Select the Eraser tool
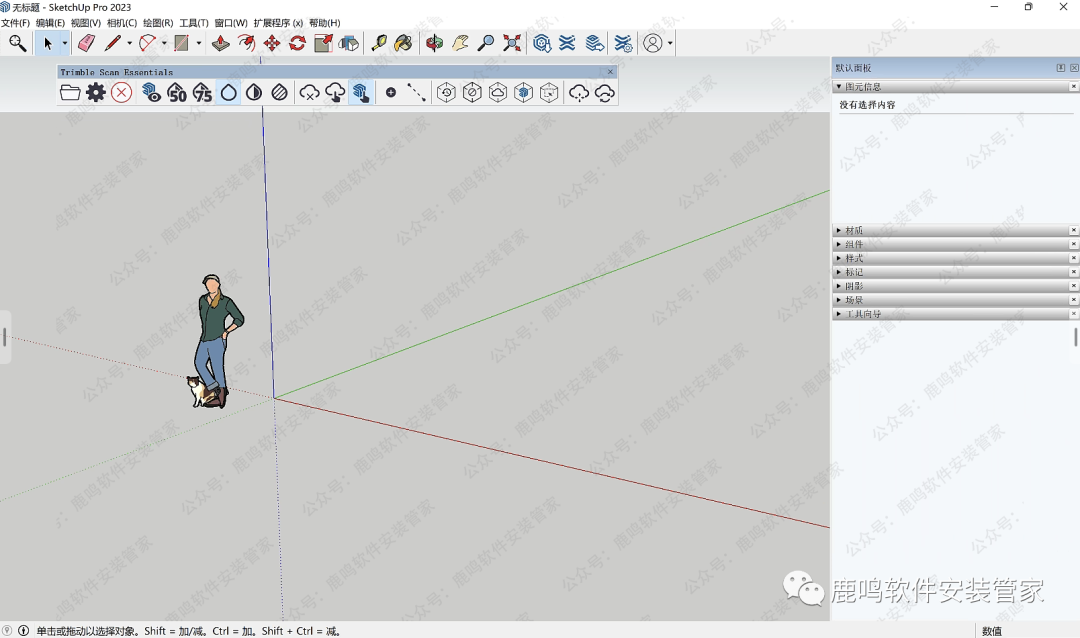Image resolution: width=1080 pixels, height=638 pixels. (x=86, y=43)
